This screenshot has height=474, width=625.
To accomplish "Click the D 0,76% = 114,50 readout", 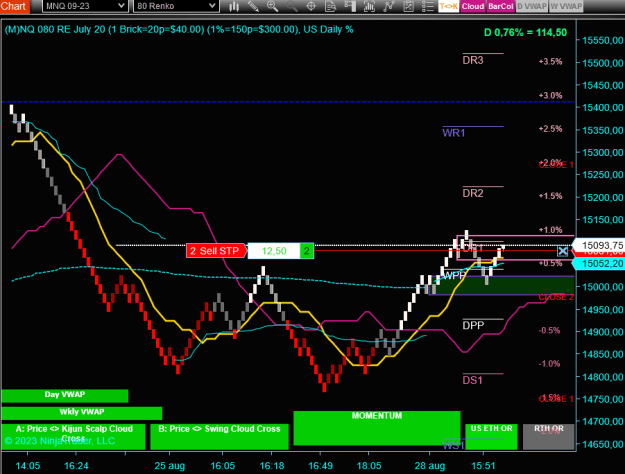I will click(x=525, y=33).
